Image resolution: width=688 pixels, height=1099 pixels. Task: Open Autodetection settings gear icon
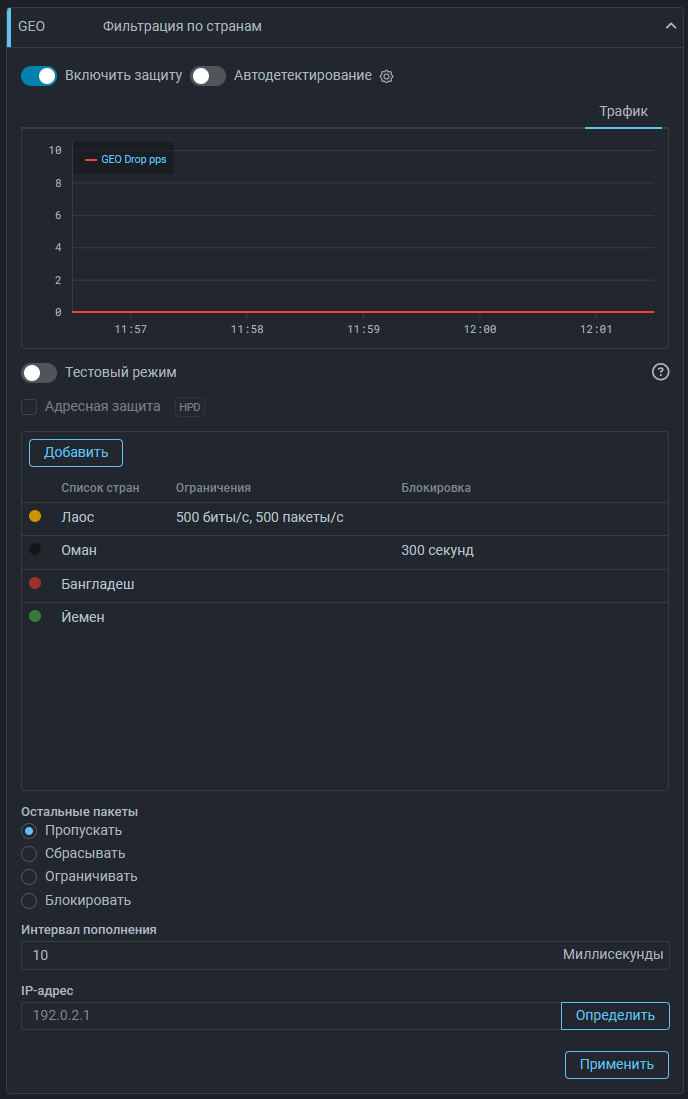click(x=387, y=76)
